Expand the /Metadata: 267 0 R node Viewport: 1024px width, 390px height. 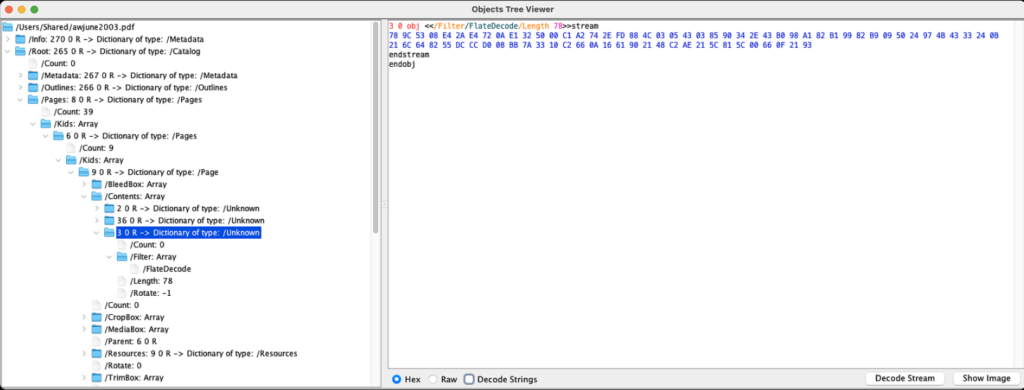(x=20, y=76)
